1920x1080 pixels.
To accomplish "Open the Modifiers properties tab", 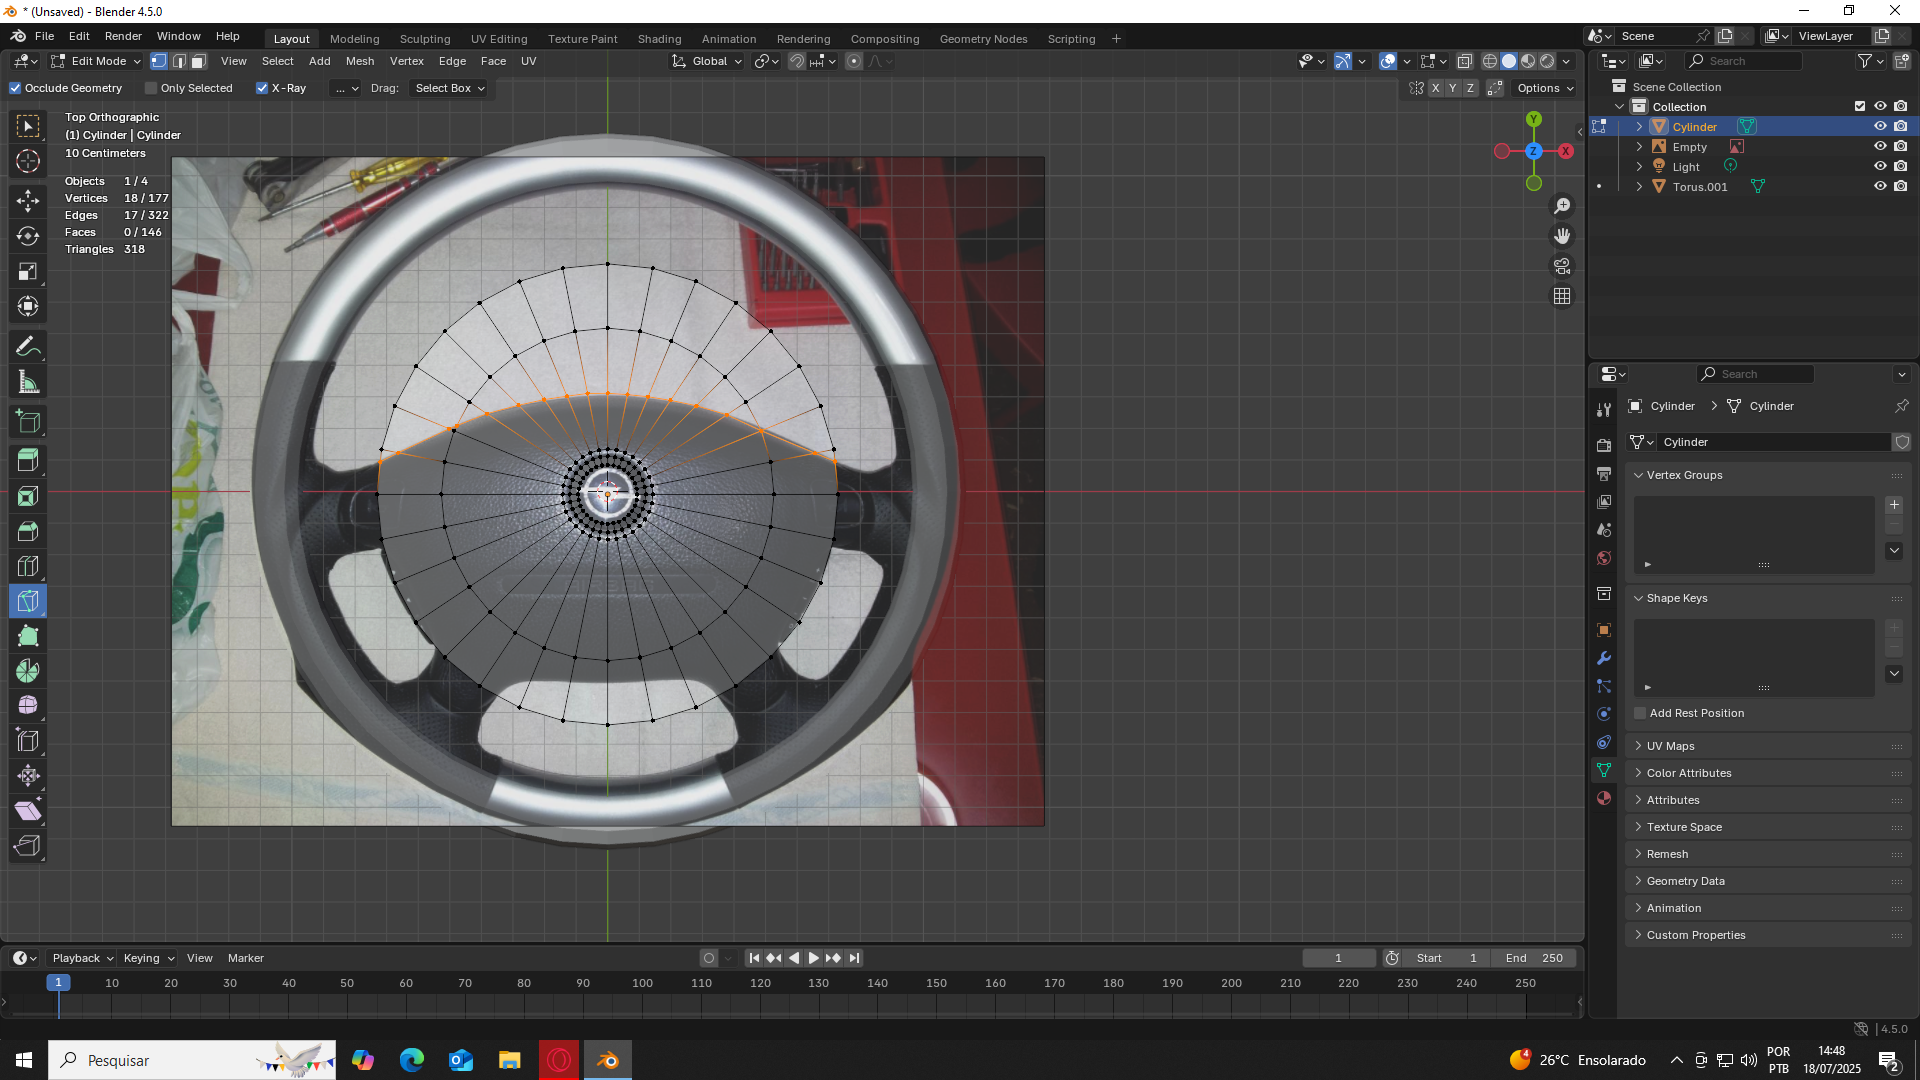I will click(1604, 658).
